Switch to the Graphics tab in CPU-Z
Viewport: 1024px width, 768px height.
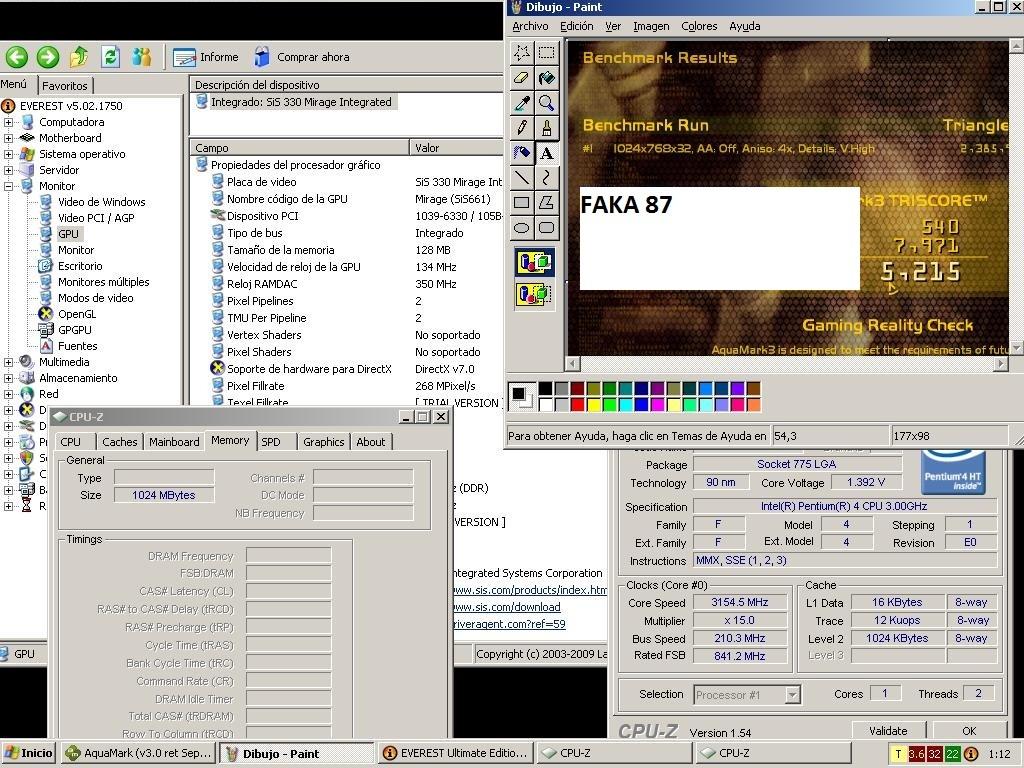[x=323, y=442]
